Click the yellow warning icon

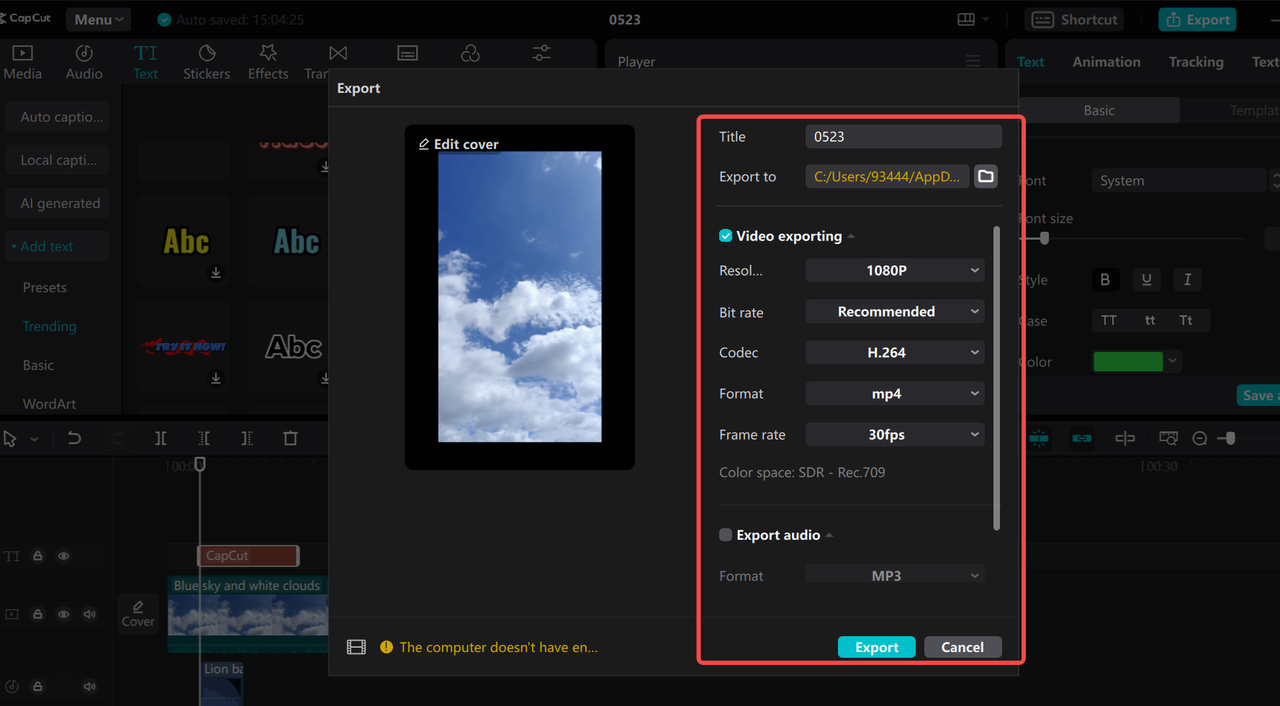[386, 647]
